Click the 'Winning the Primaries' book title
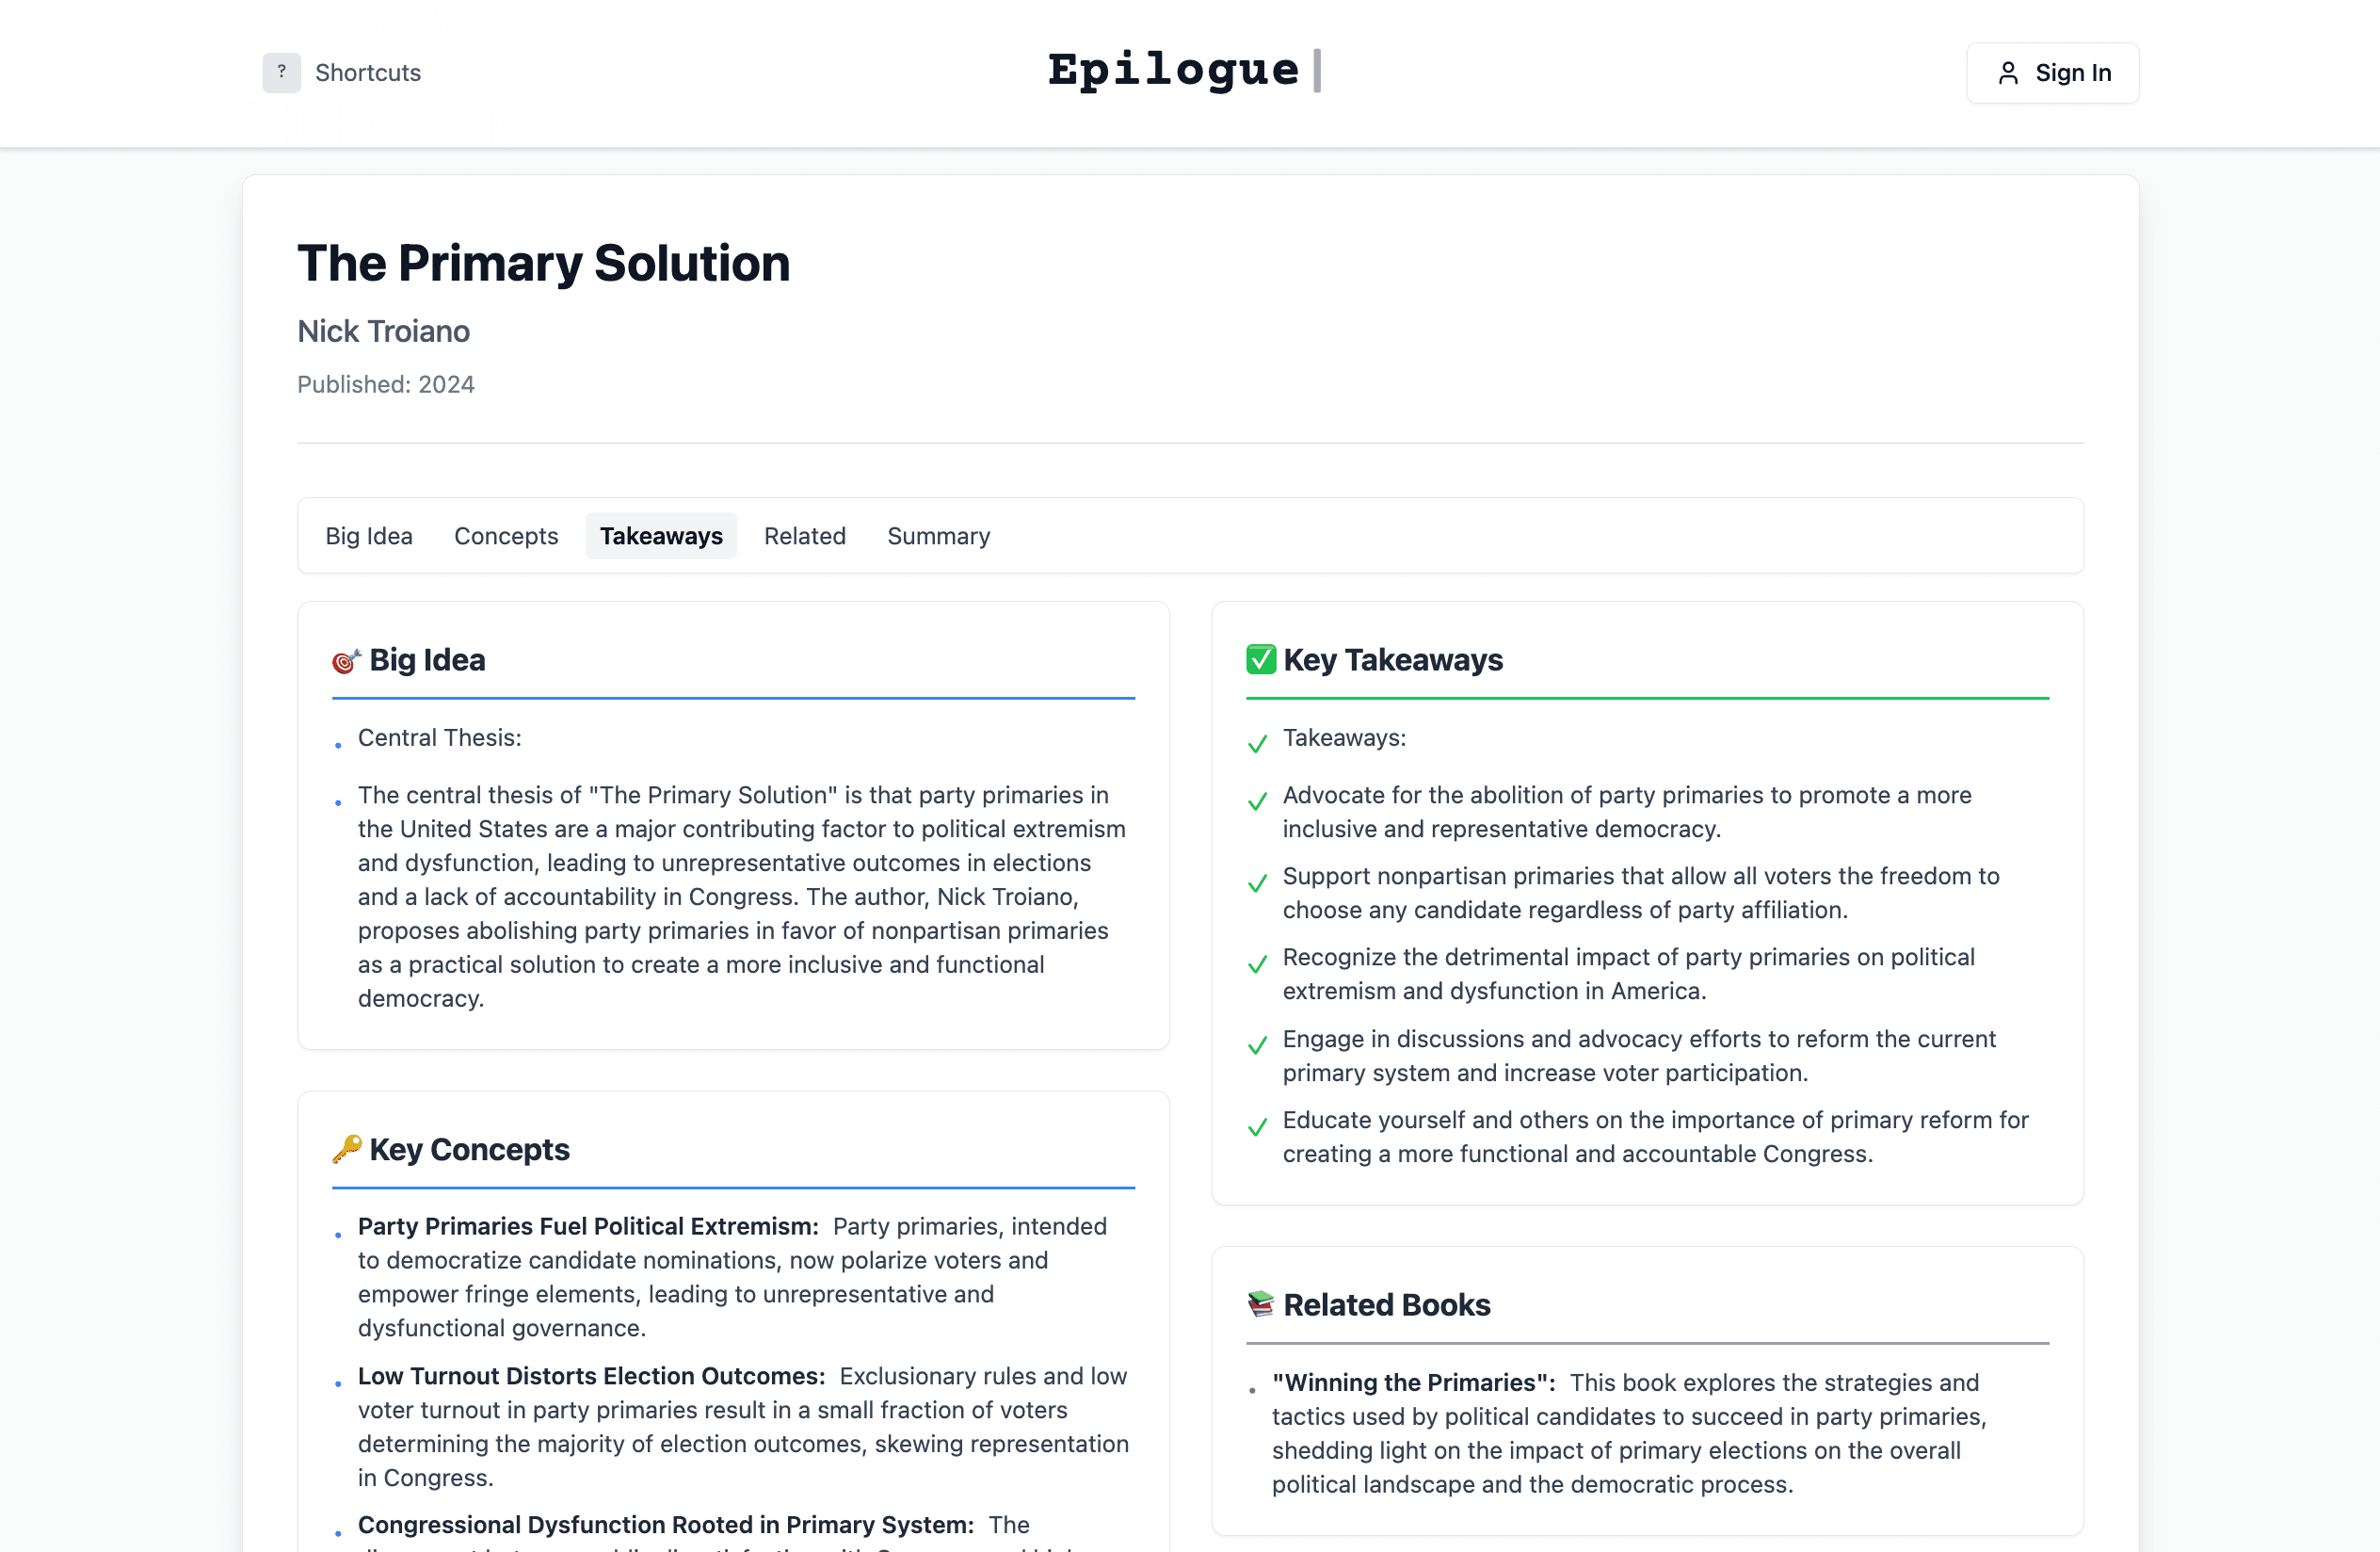 click(1413, 1382)
